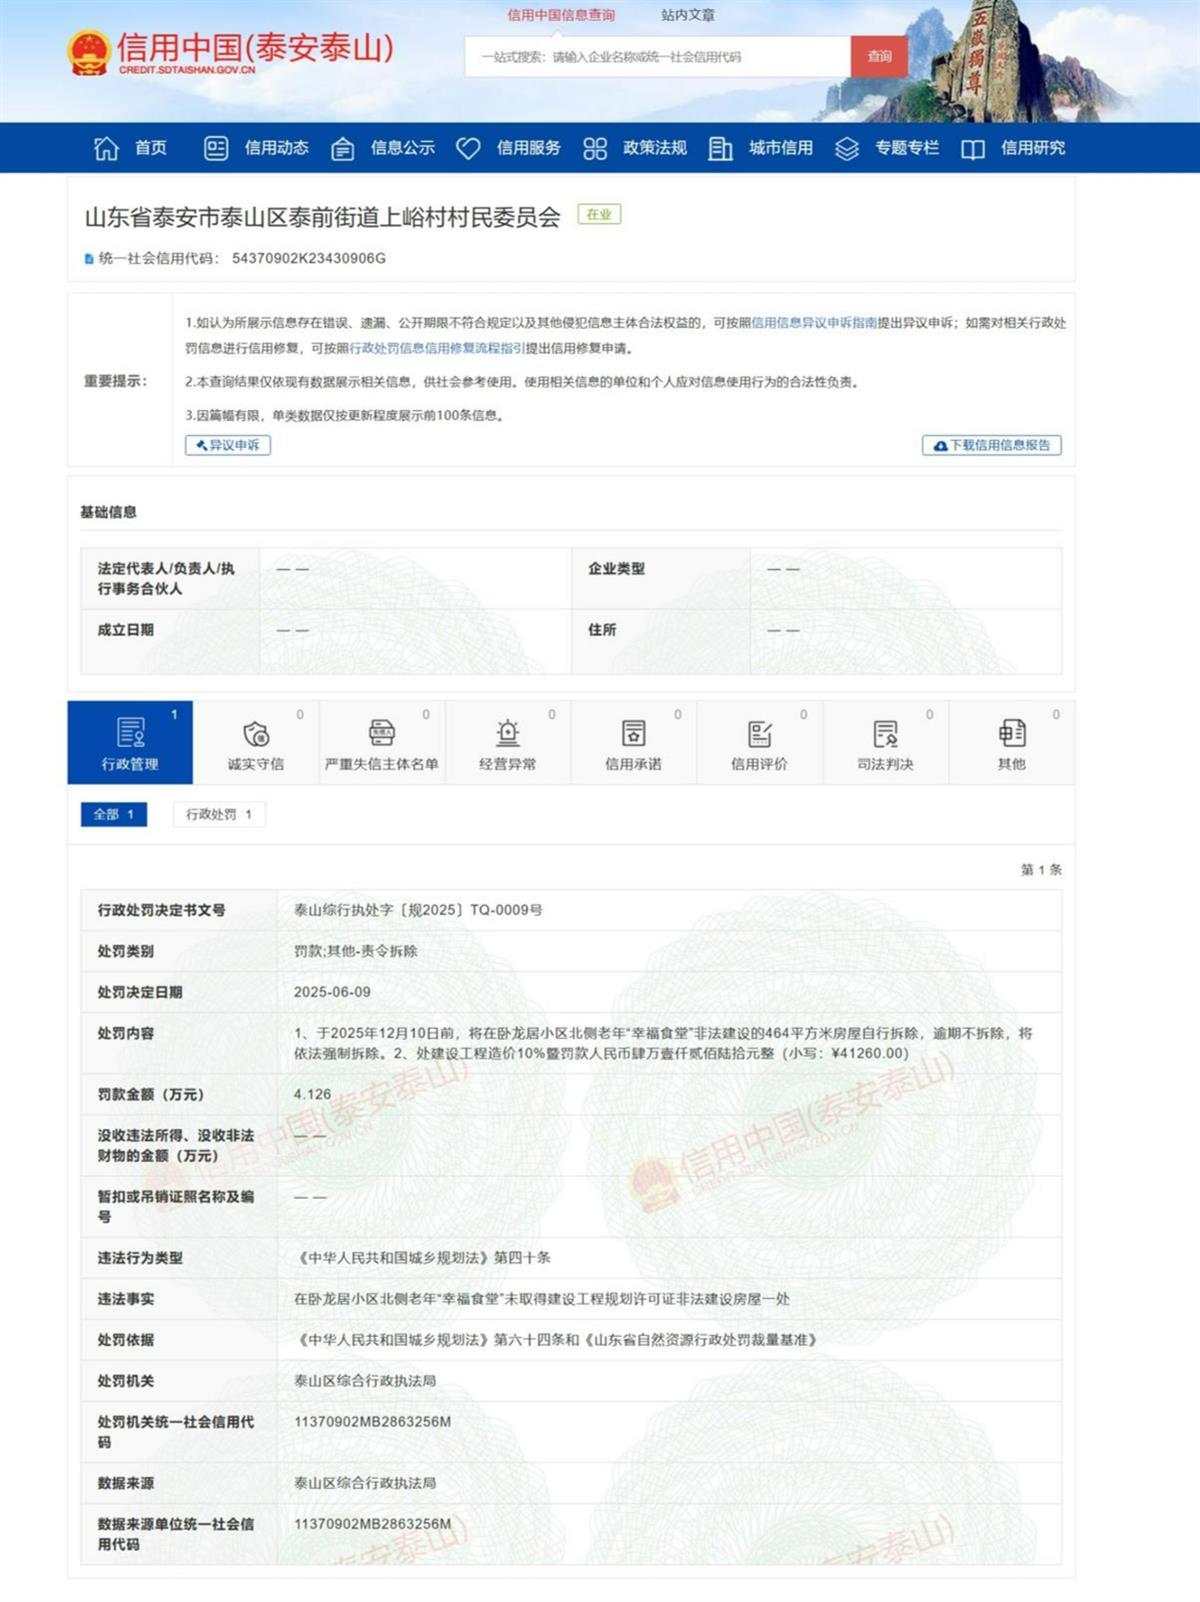Click the 首页 home icon in navigation
1200x1602 pixels.
(106, 148)
